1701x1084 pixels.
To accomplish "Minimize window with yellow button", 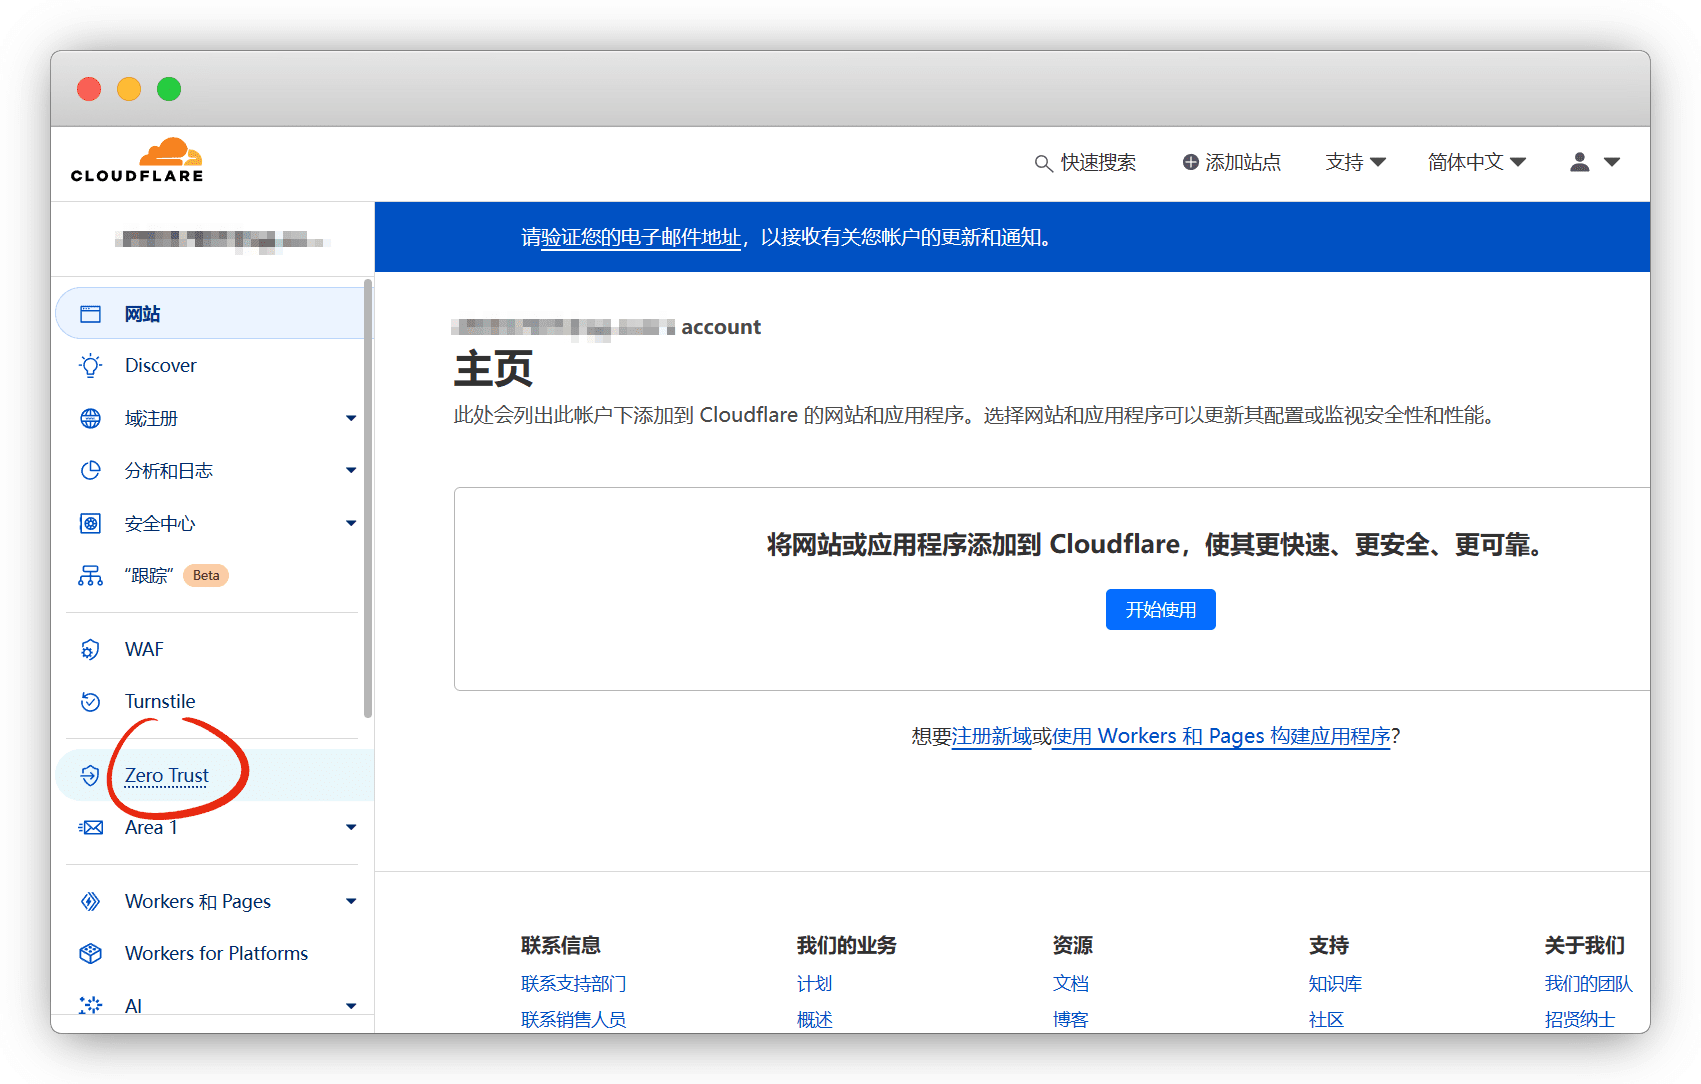I will pos(129,89).
